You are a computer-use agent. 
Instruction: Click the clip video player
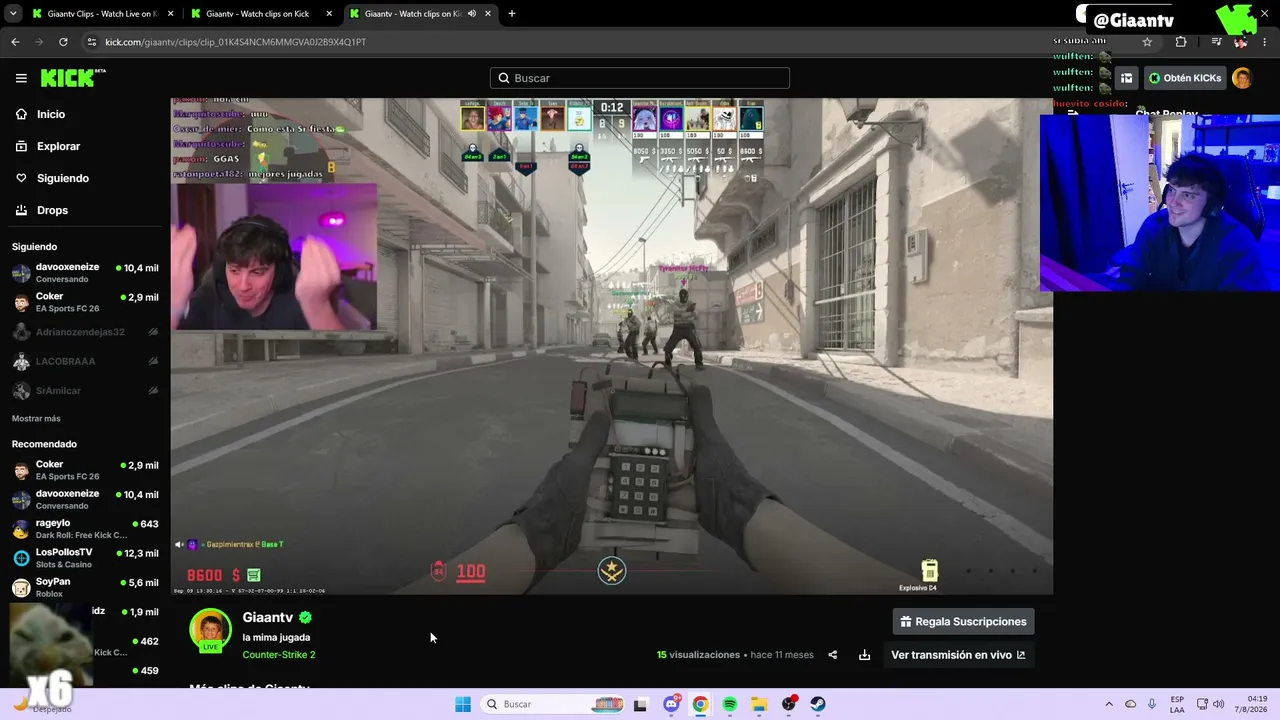pos(611,346)
